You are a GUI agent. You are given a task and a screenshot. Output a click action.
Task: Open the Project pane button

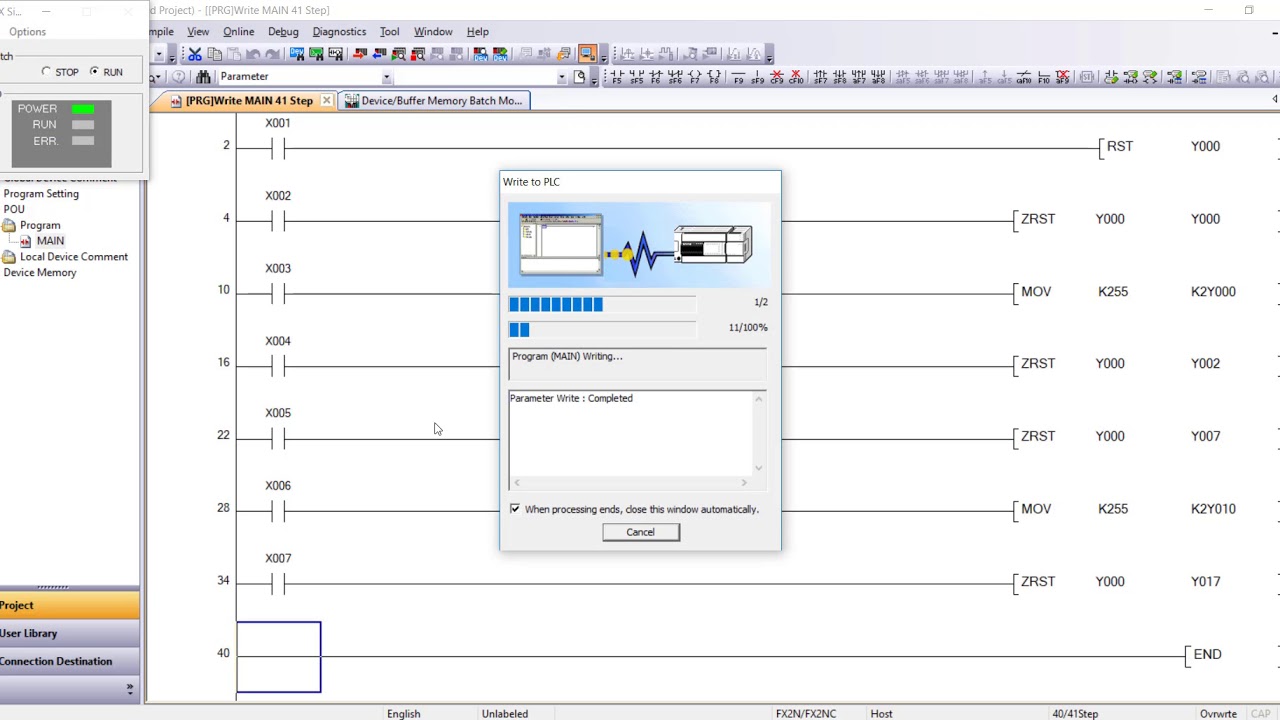(x=70, y=605)
